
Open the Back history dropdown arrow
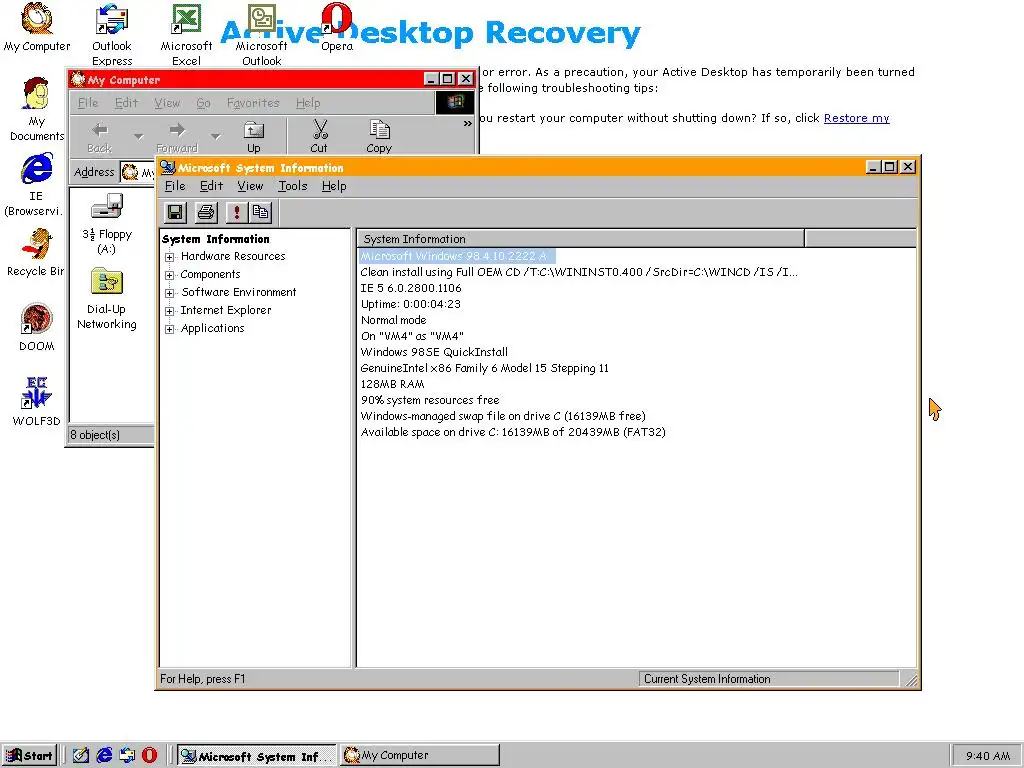138,136
